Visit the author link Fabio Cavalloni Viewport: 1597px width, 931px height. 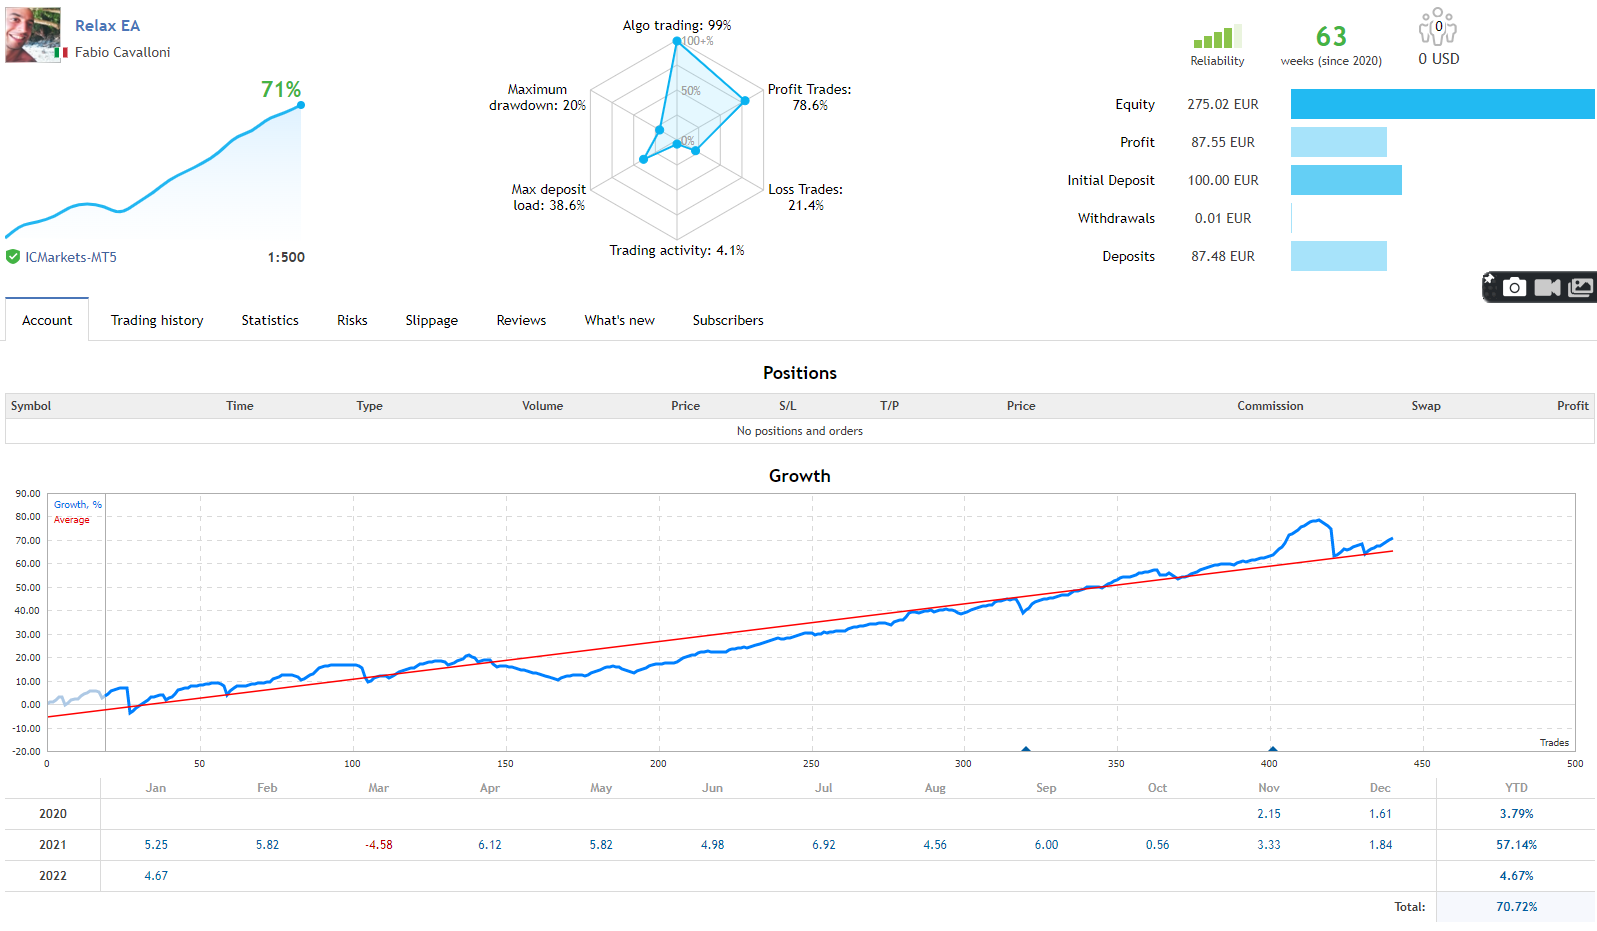[123, 52]
